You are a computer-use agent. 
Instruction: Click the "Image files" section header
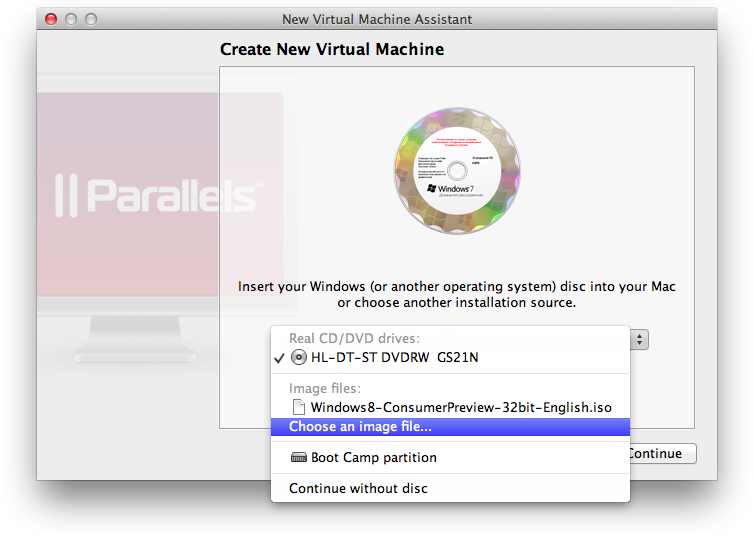tap(324, 388)
